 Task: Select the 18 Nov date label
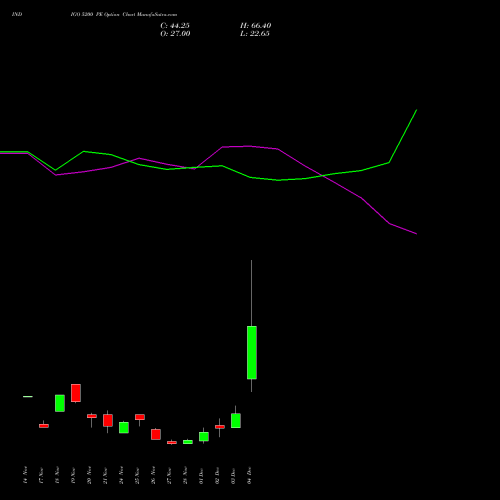pos(57,475)
